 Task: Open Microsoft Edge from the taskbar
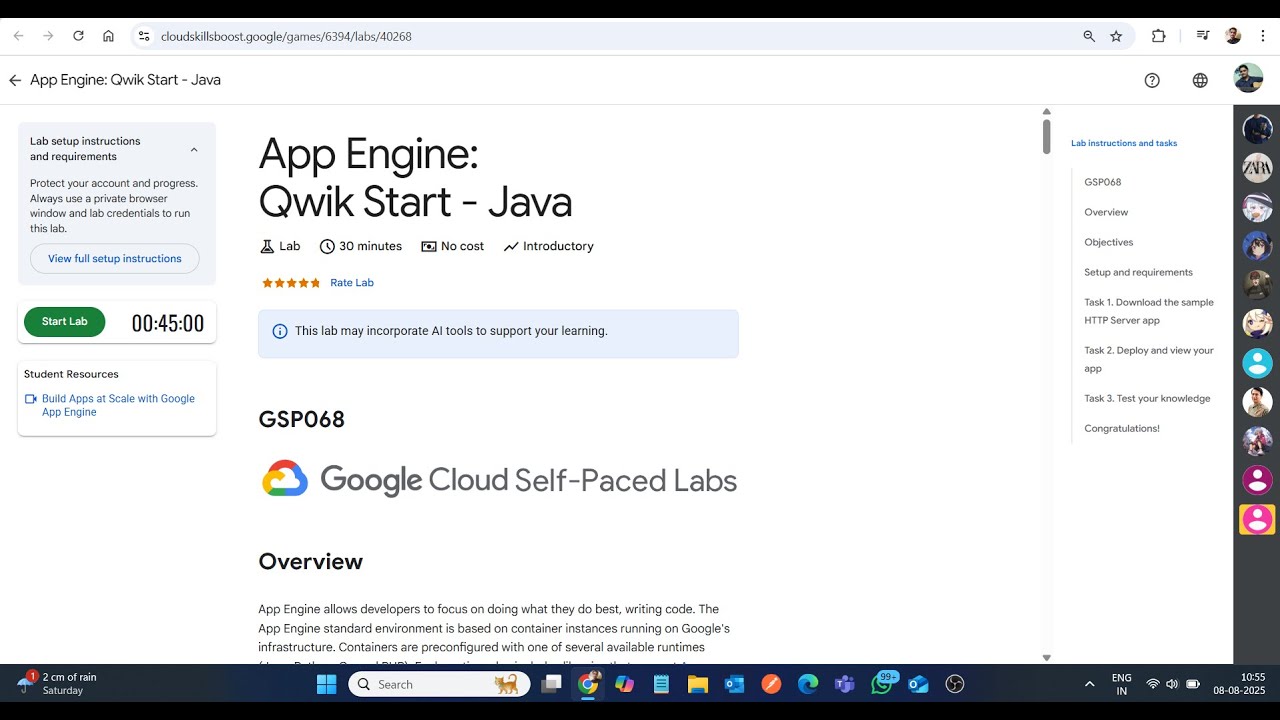click(808, 684)
